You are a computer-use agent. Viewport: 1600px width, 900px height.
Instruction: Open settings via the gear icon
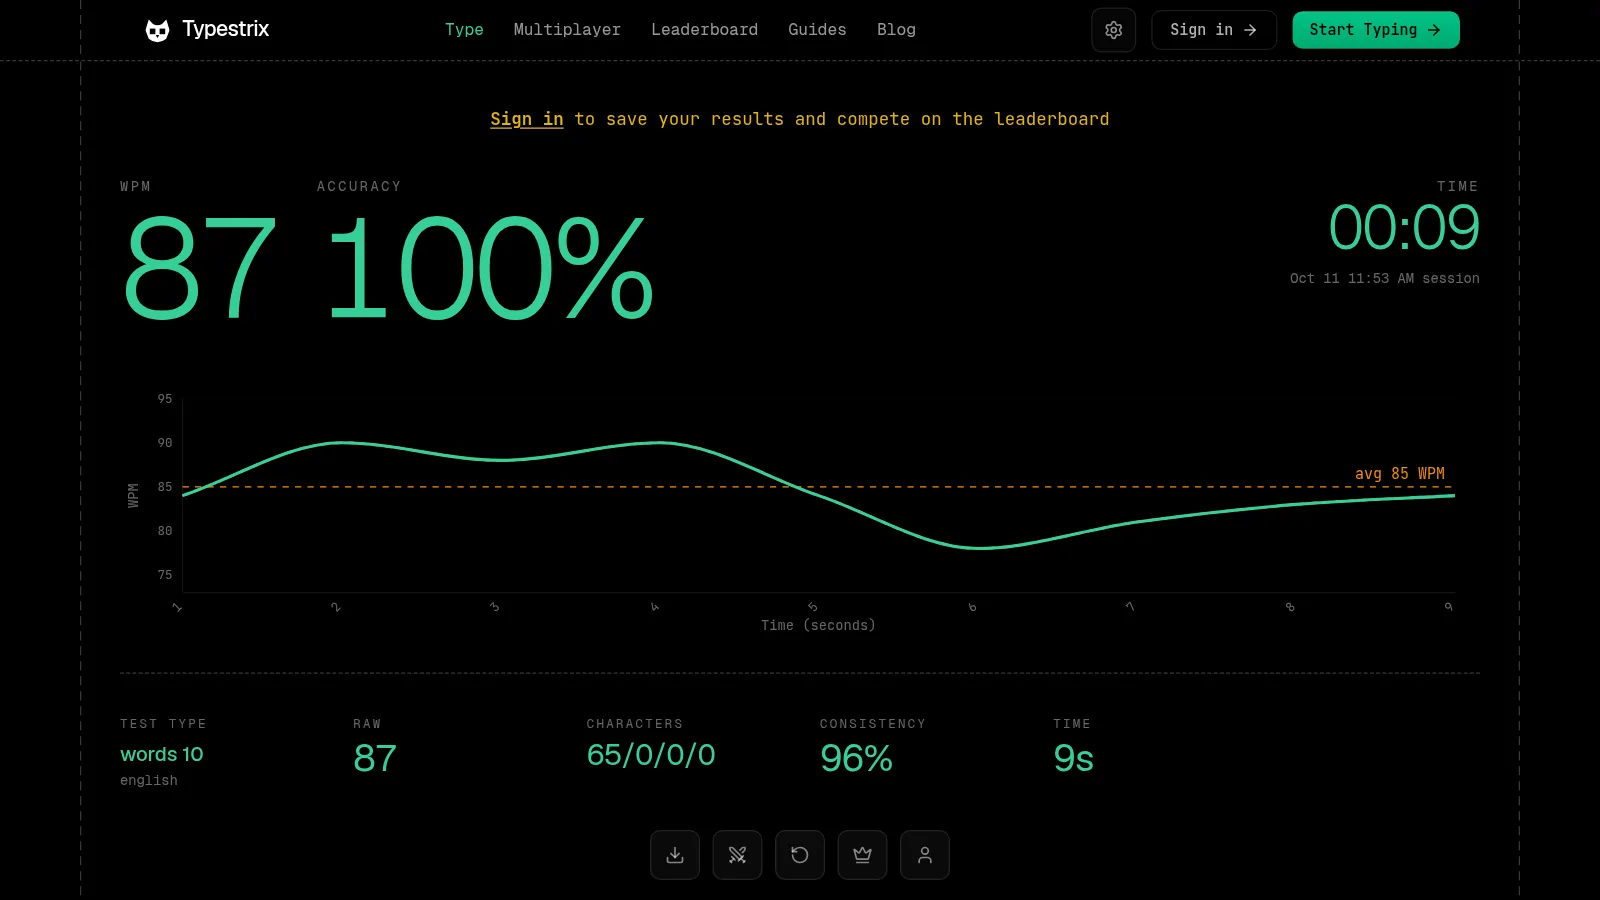[1113, 30]
